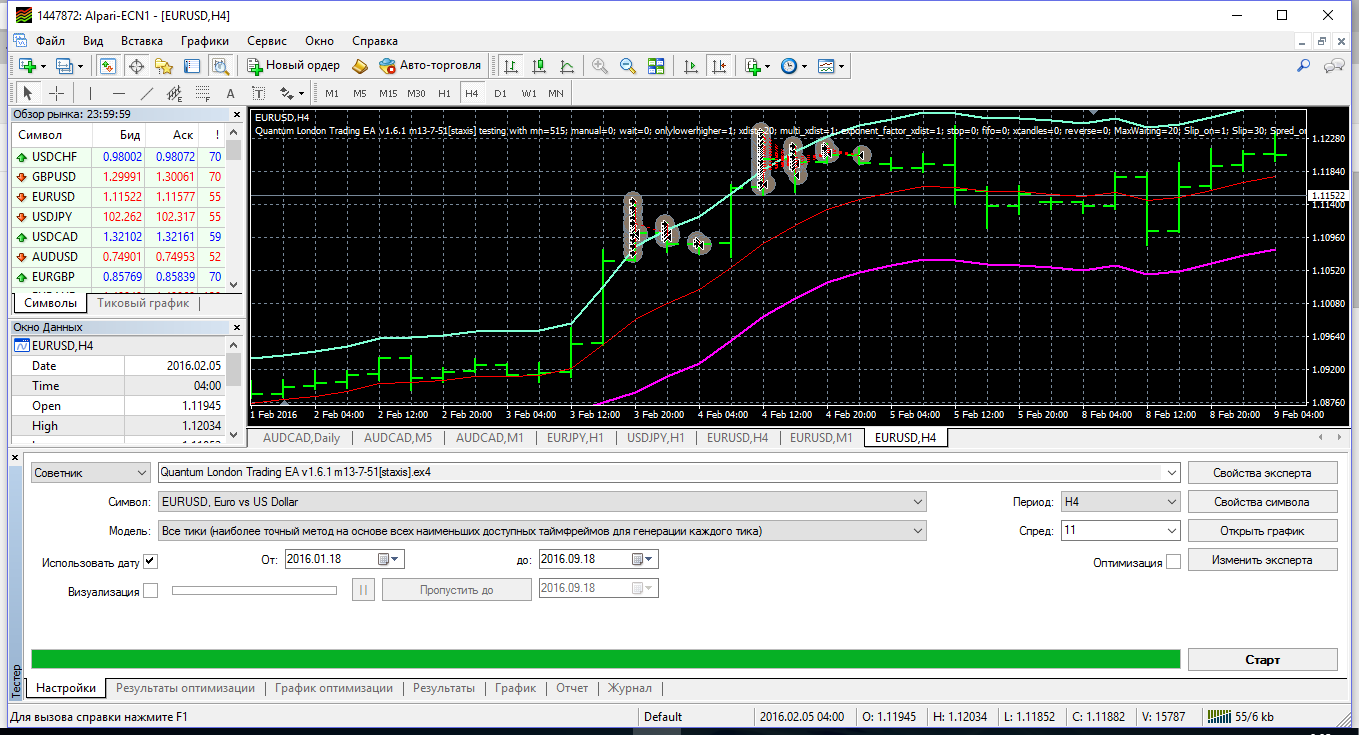Open the Symbol EURUSD dropdown
1359x735 pixels.
click(x=542, y=501)
